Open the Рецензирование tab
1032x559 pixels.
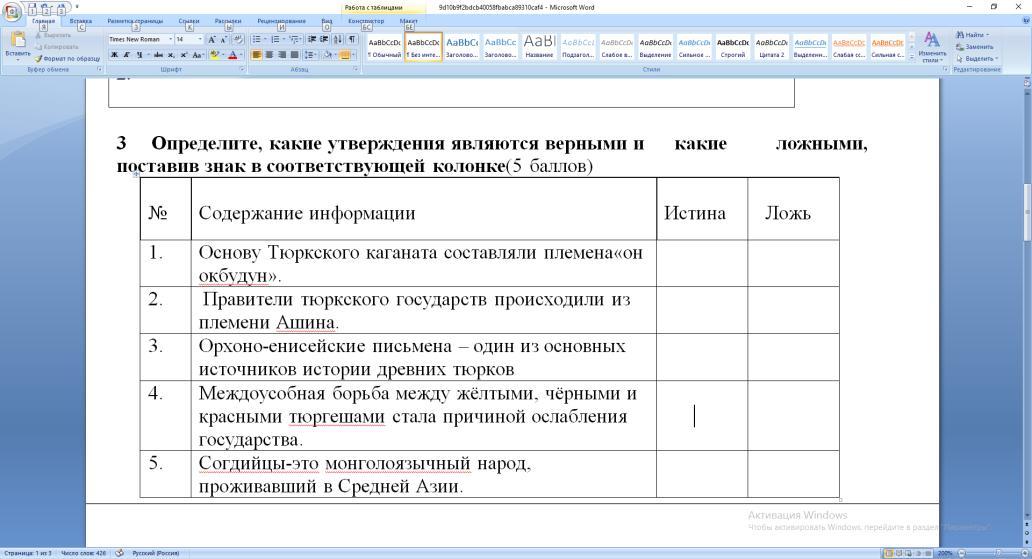coord(281,21)
